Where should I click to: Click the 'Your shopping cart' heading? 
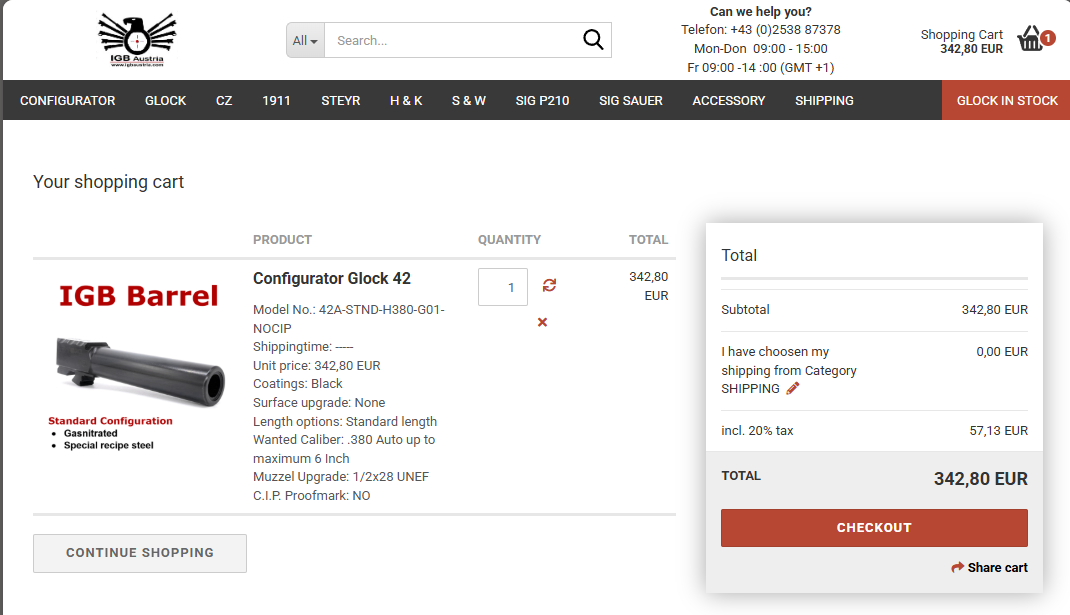click(x=109, y=182)
